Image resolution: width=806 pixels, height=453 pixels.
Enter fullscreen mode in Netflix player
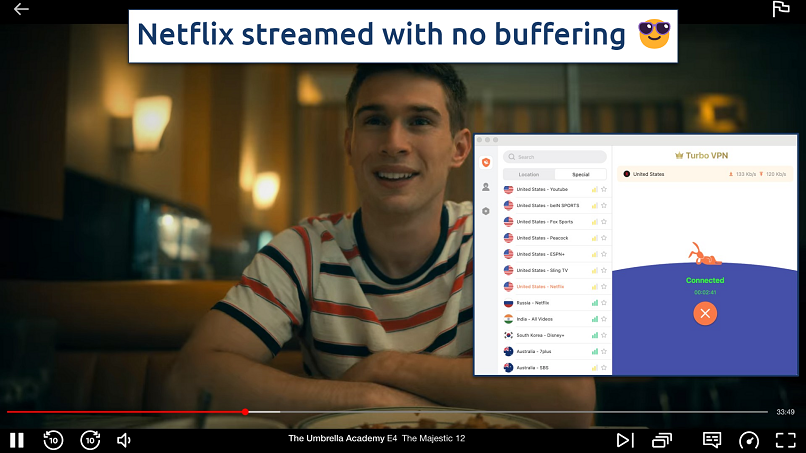[x=785, y=440]
